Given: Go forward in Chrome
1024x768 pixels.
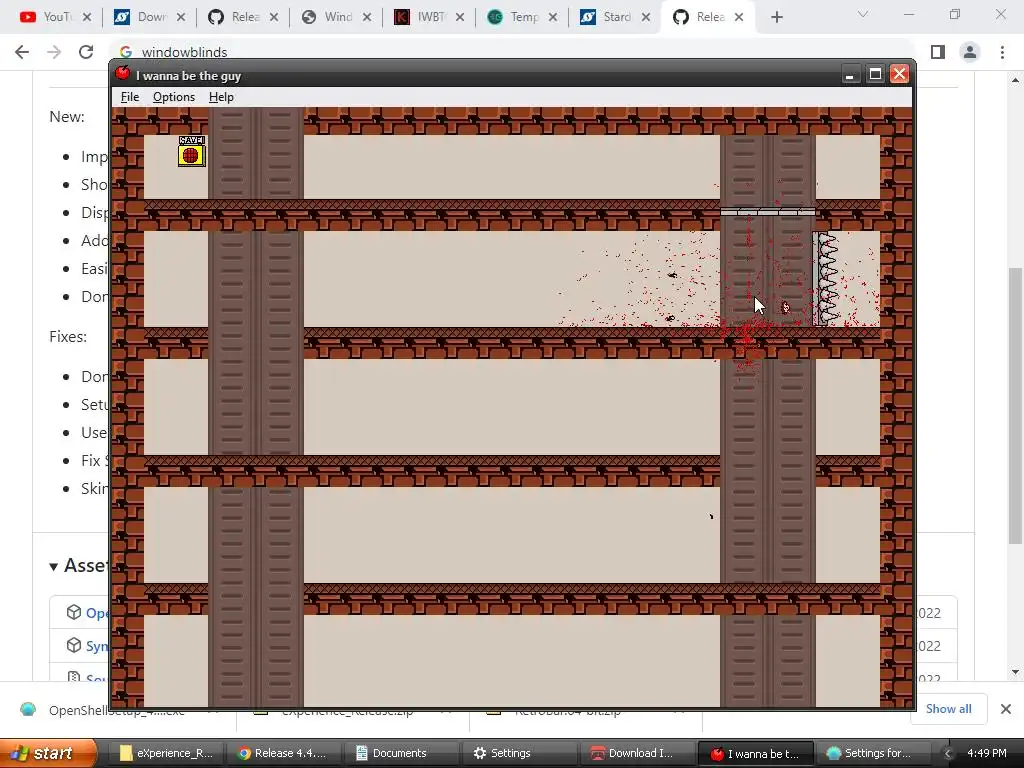Looking at the screenshot, I should click(54, 52).
